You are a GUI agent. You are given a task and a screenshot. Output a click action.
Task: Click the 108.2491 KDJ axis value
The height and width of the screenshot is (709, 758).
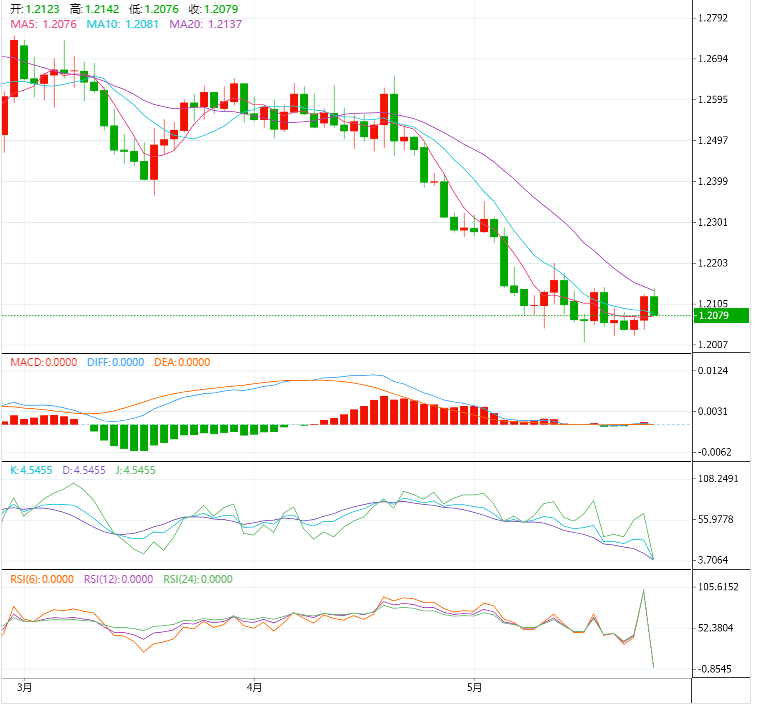(718, 479)
